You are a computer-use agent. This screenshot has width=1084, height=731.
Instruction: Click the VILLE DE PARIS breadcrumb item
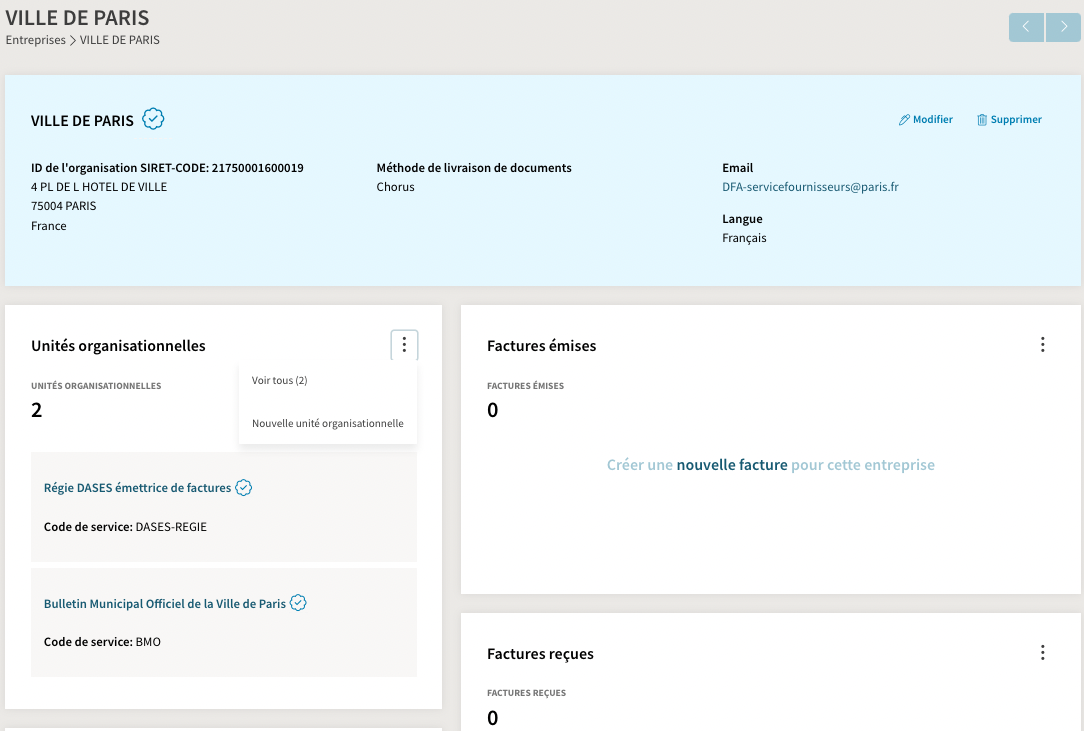pyautogui.click(x=120, y=40)
